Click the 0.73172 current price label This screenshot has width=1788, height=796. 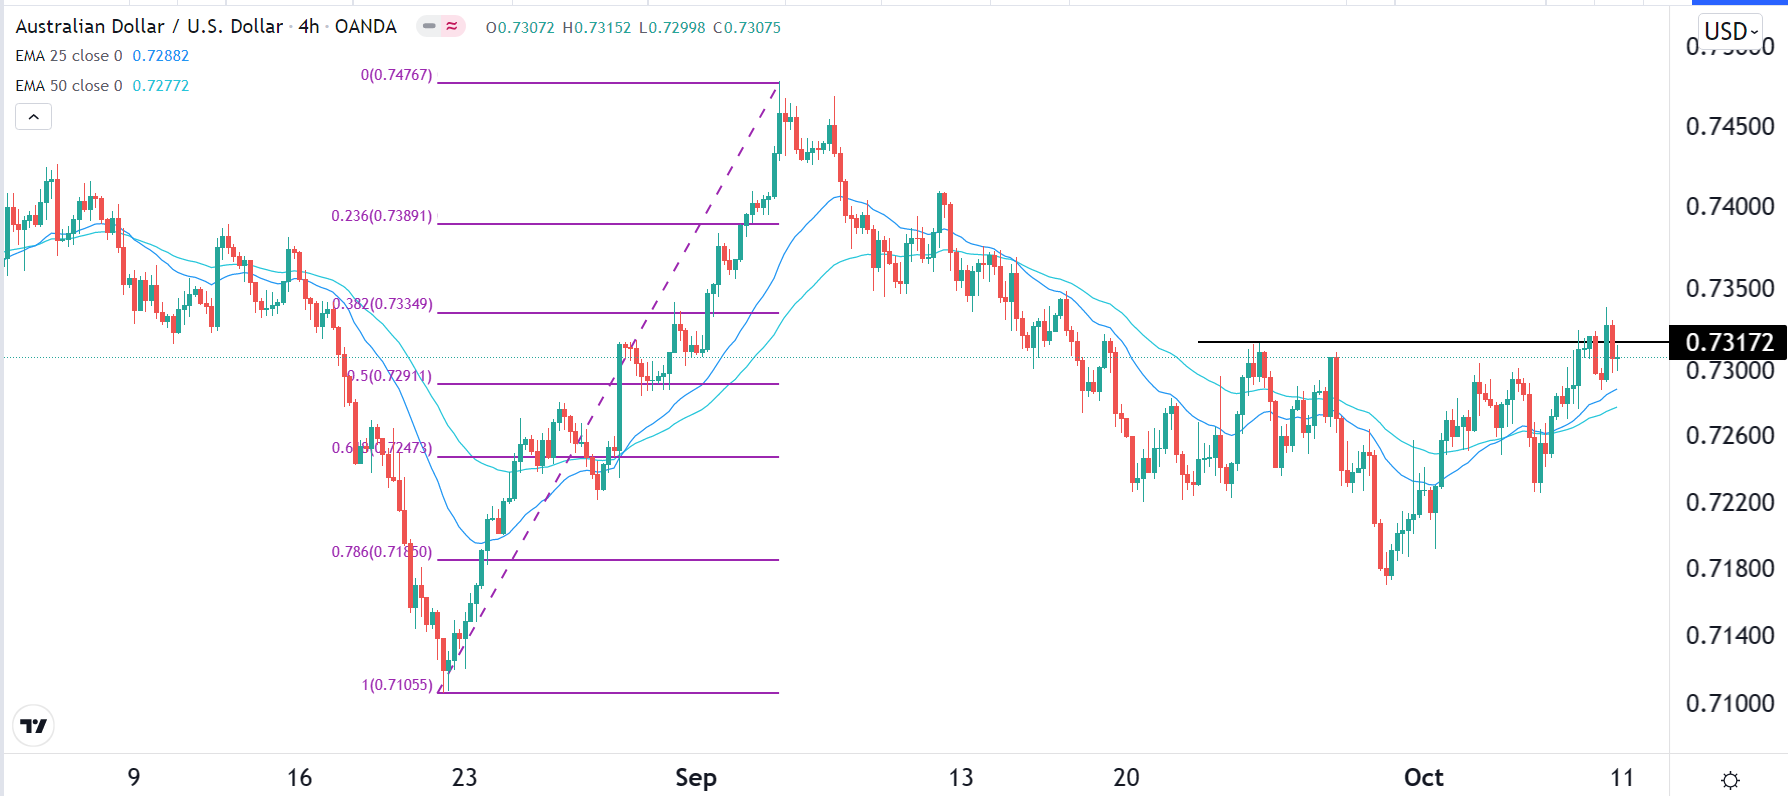point(1728,343)
